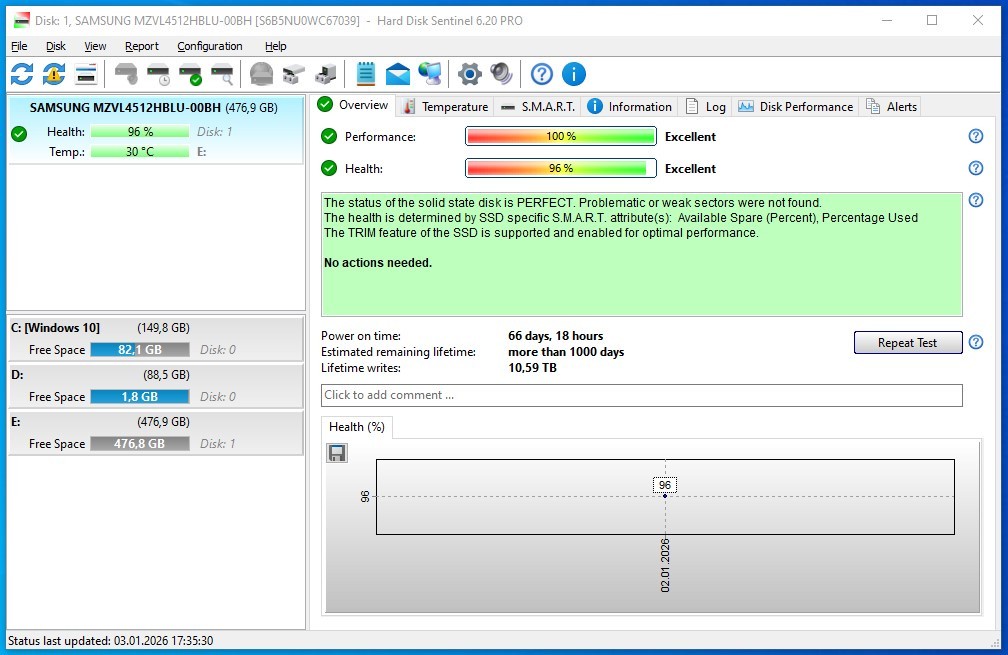Switch to the Disk Performance tab
This screenshot has width=1008, height=655.
tap(796, 107)
